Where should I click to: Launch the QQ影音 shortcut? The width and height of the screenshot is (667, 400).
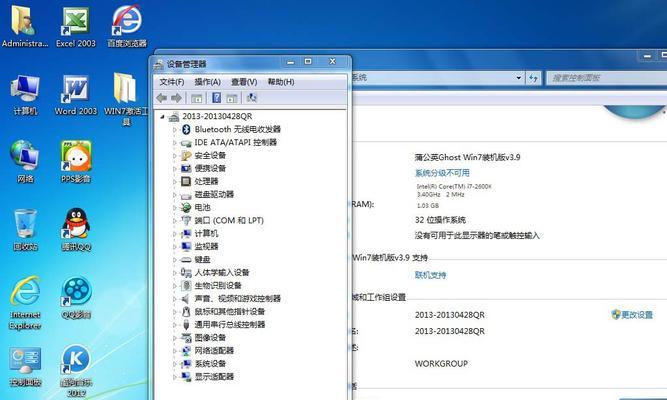coord(76,298)
